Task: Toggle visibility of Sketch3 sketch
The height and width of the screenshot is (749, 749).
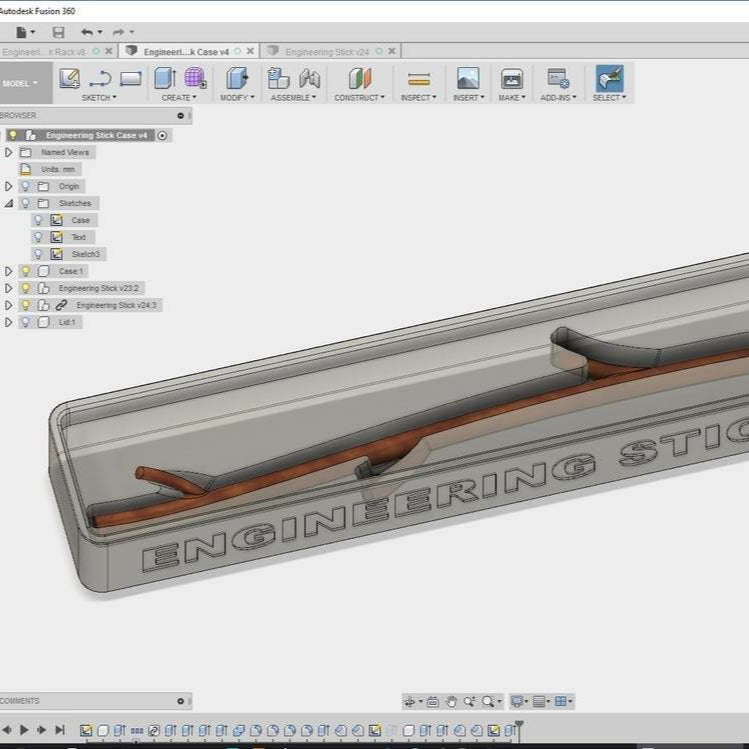Action: [x=39, y=254]
